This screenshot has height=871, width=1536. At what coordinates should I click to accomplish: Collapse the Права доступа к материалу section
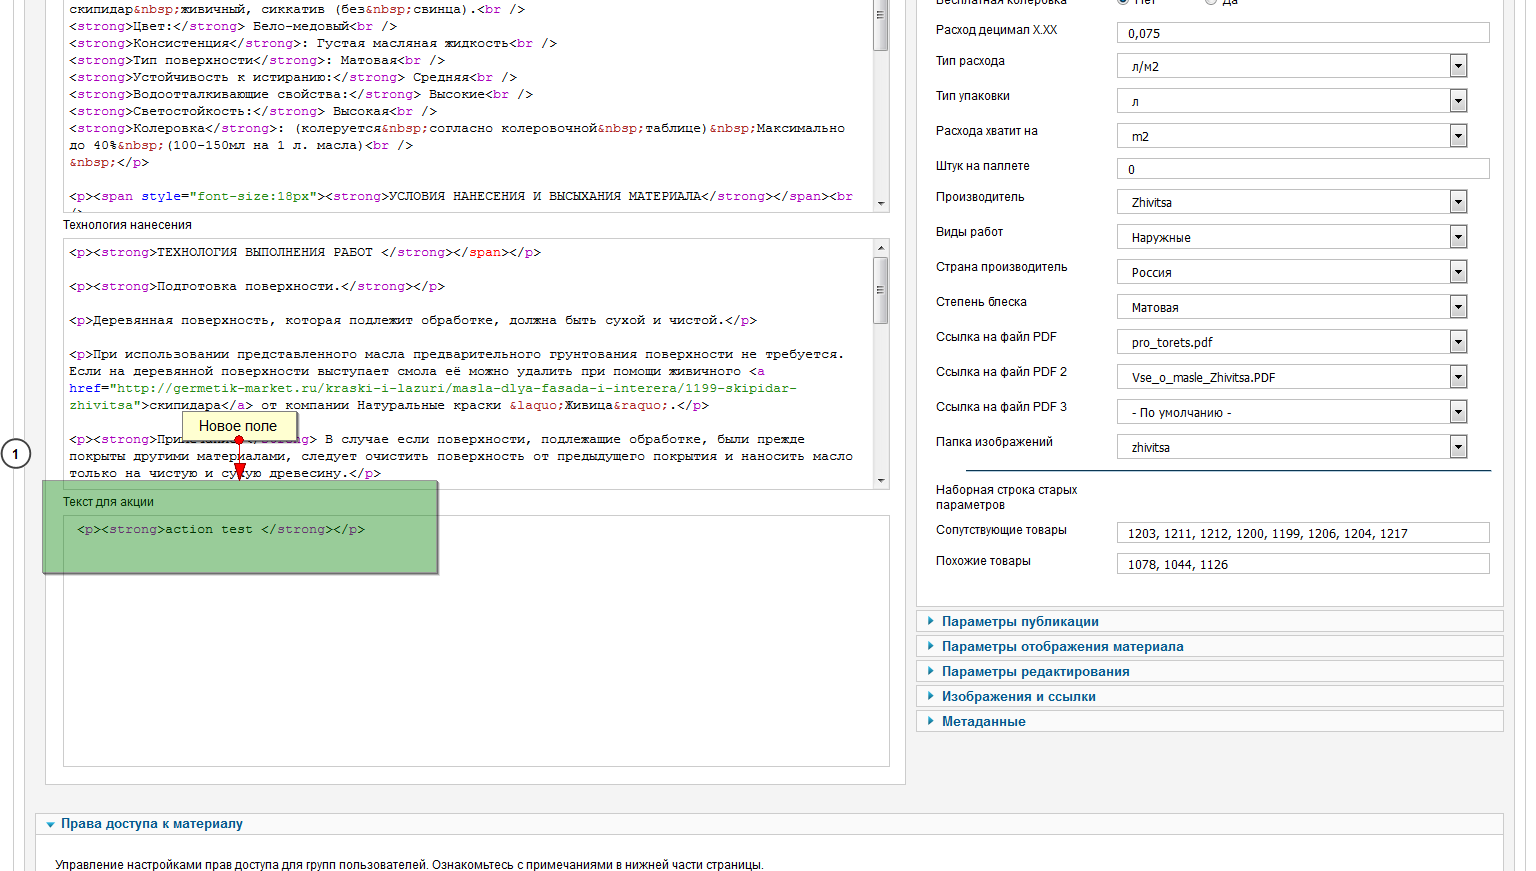[151, 824]
